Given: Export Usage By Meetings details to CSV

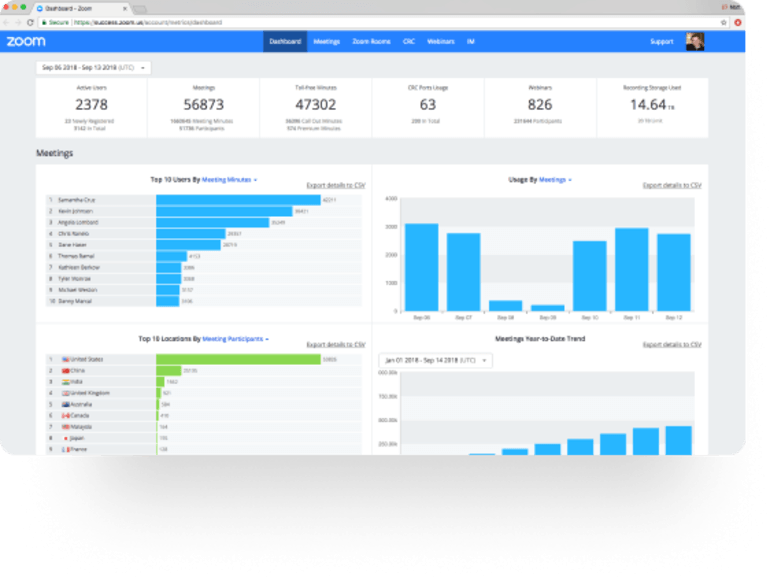Looking at the screenshot, I should pyautogui.click(x=672, y=185).
